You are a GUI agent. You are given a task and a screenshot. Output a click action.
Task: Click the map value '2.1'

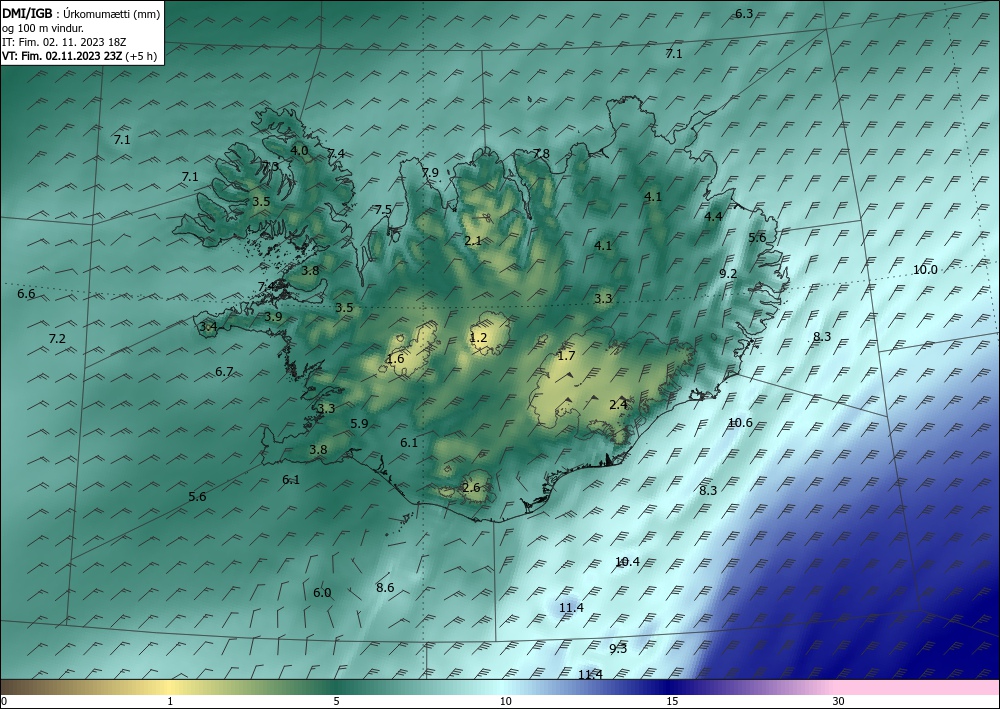(x=473, y=240)
